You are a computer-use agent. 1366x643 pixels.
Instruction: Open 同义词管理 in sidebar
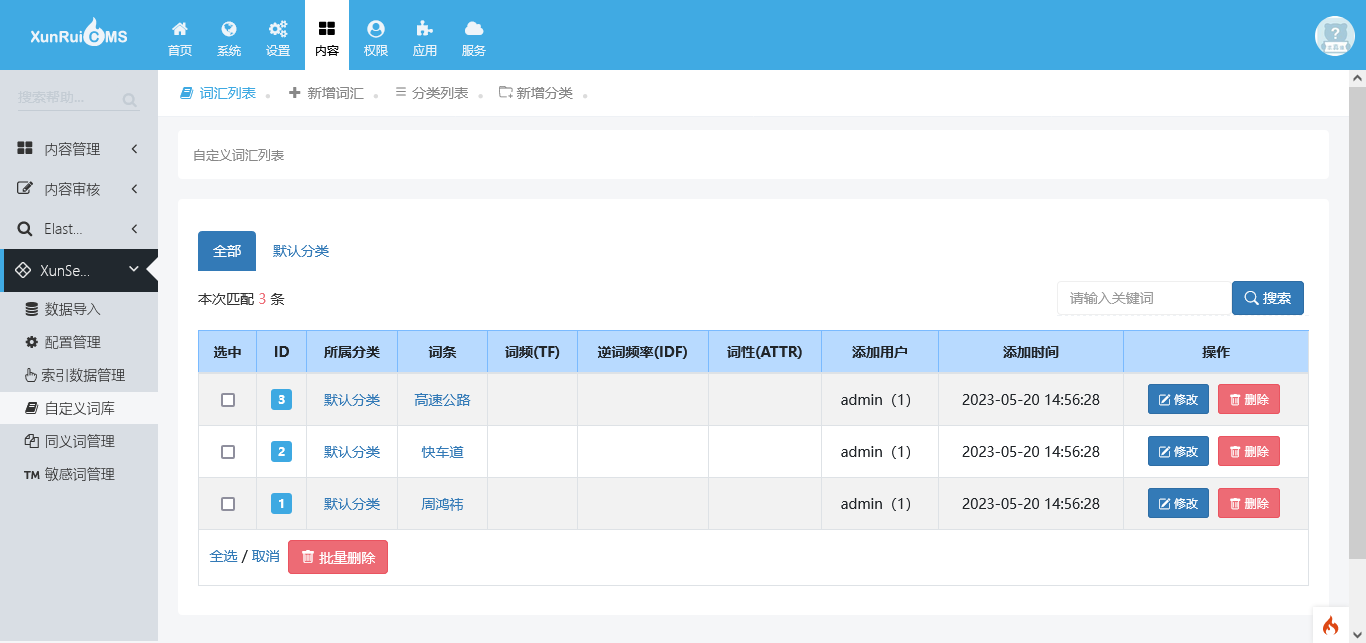79,441
